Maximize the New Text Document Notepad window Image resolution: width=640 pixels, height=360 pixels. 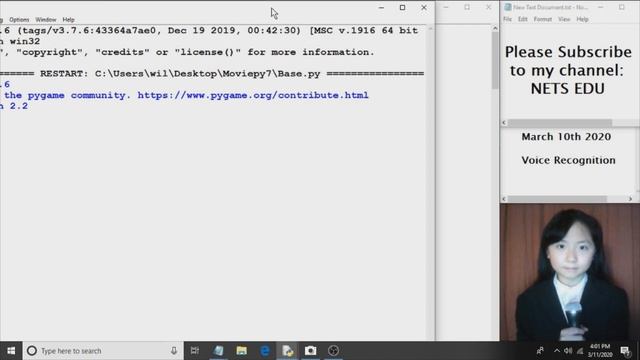pos(622,7)
